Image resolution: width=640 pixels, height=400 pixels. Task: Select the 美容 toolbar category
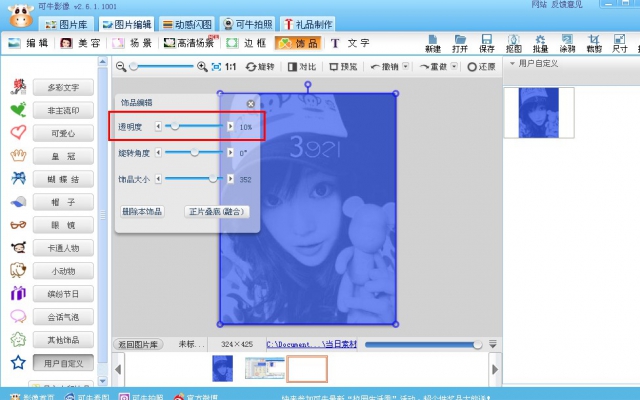coord(80,43)
